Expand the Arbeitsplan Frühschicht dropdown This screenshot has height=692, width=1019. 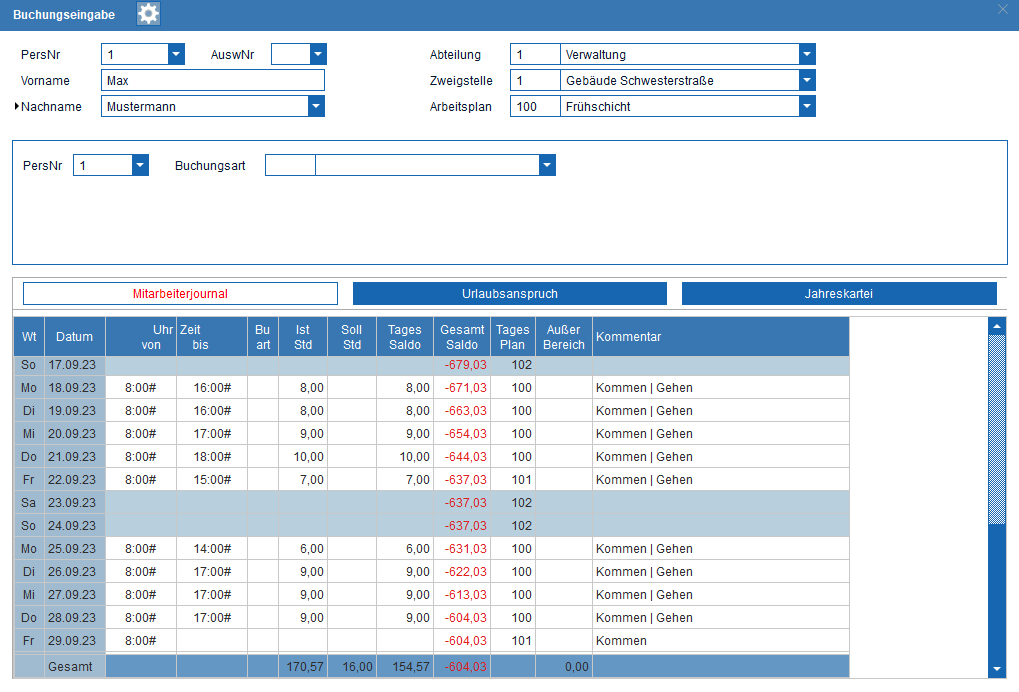pos(806,106)
